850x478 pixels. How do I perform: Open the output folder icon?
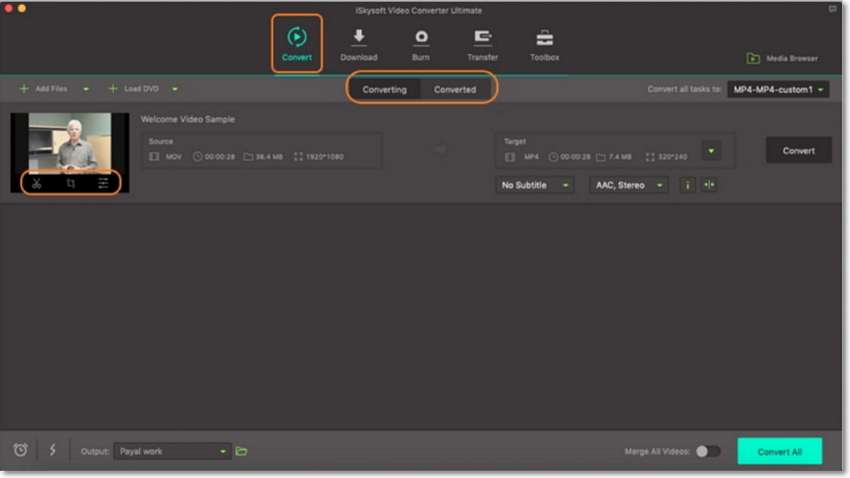(x=241, y=451)
